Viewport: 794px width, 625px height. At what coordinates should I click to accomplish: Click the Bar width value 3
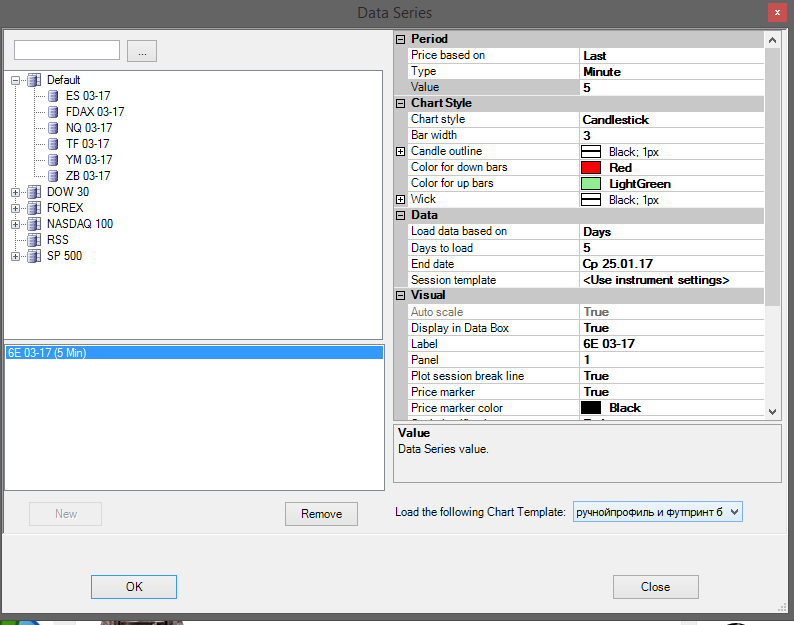coord(671,135)
